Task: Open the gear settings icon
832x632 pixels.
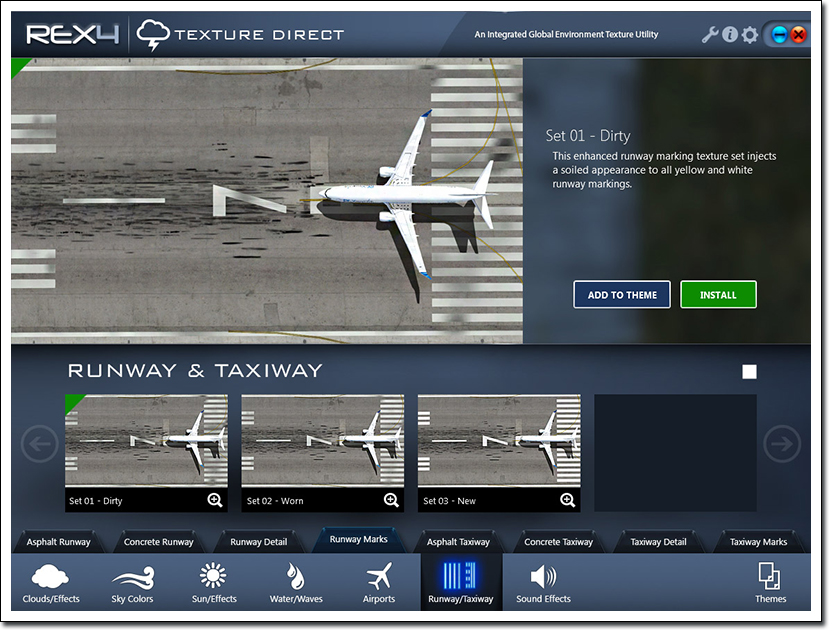Action: [x=749, y=35]
